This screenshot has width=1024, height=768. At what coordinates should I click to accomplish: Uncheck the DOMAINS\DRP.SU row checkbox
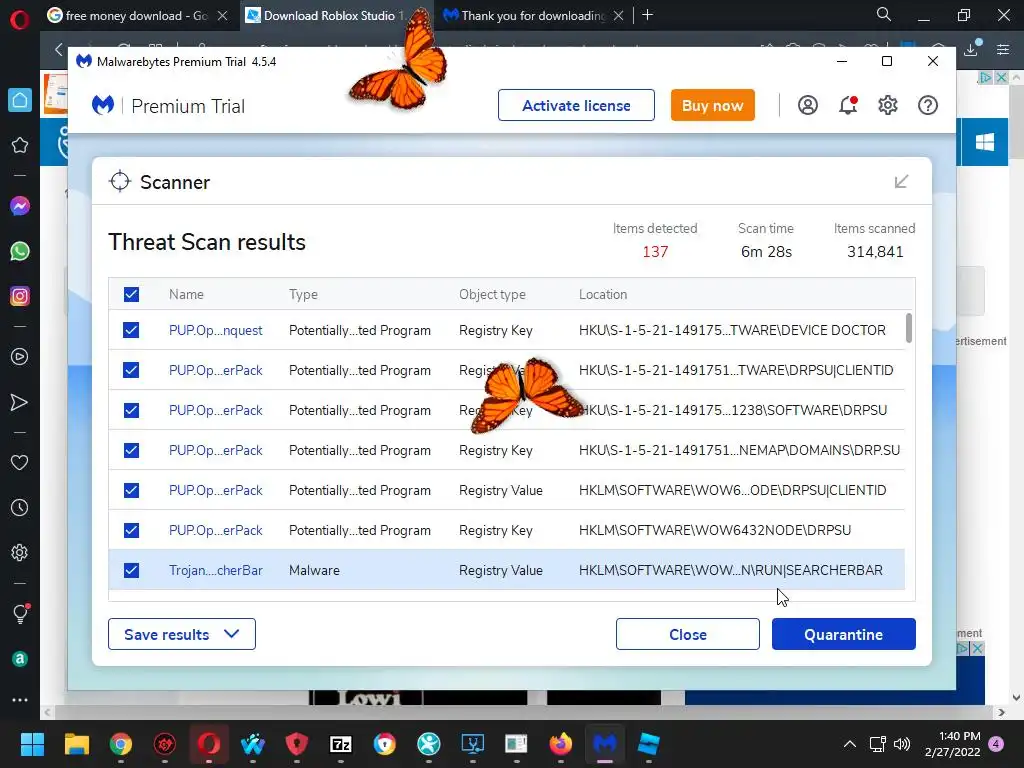131,451
